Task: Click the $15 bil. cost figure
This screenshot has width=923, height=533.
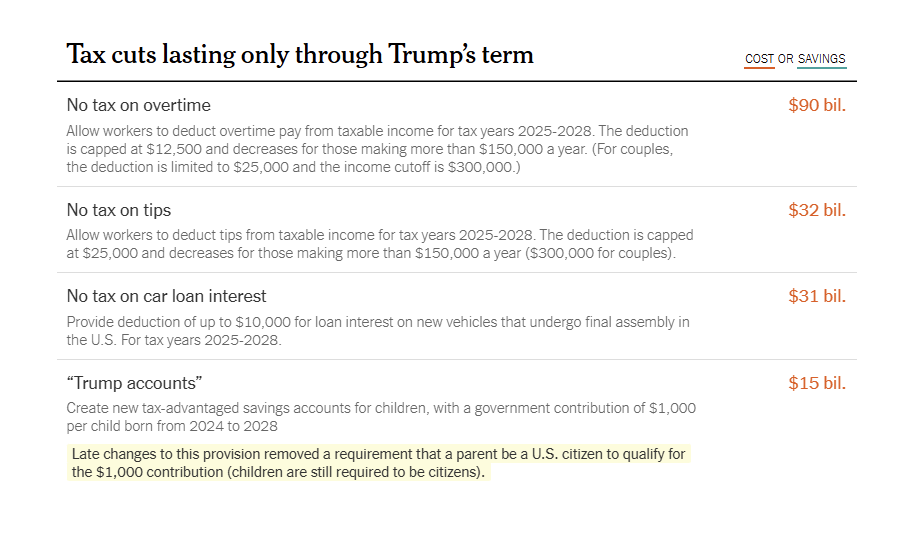Action: coord(817,383)
